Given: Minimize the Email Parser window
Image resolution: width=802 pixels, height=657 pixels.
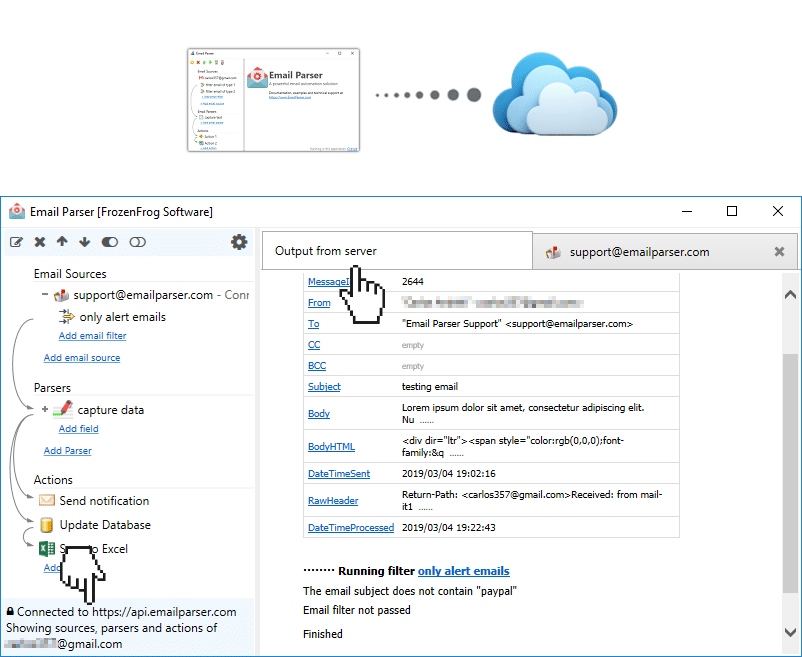Looking at the screenshot, I should click(687, 211).
